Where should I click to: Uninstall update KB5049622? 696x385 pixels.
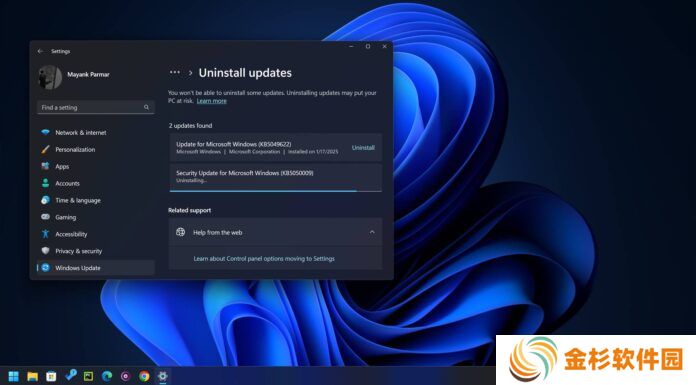(x=363, y=147)
